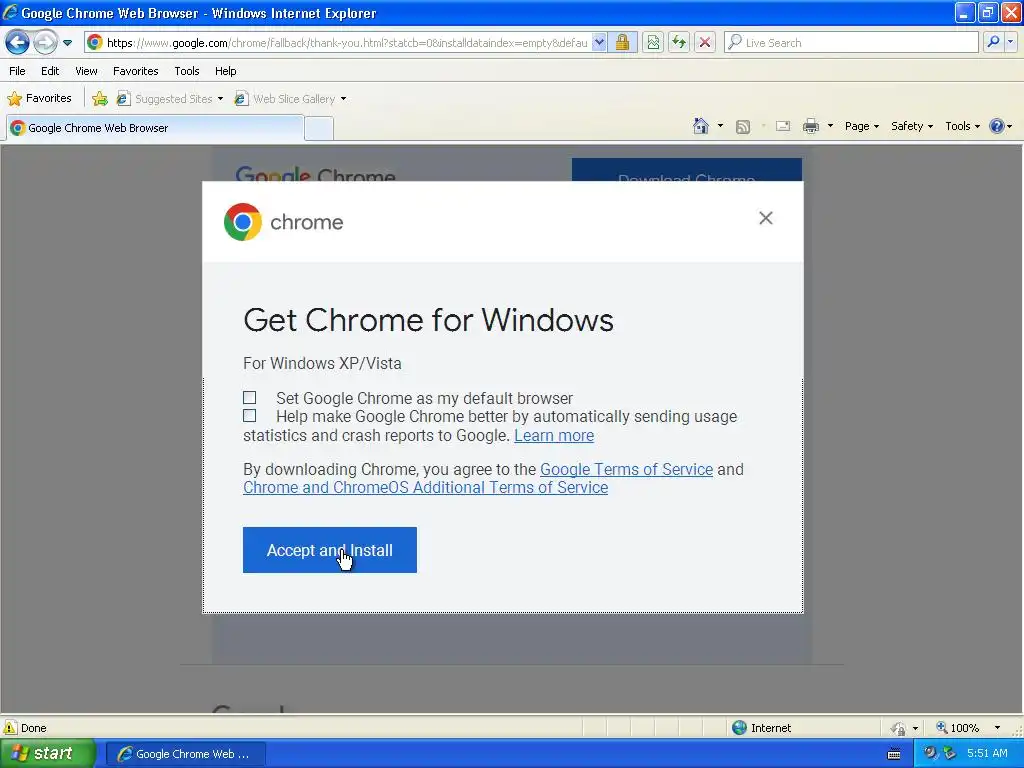
Task: Open the Safety command bar menu
Action: coord(912,126)
